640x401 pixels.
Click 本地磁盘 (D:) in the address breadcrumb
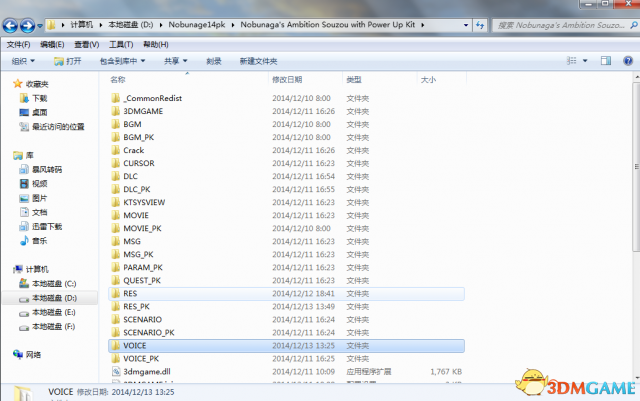[x=131, y=25]
